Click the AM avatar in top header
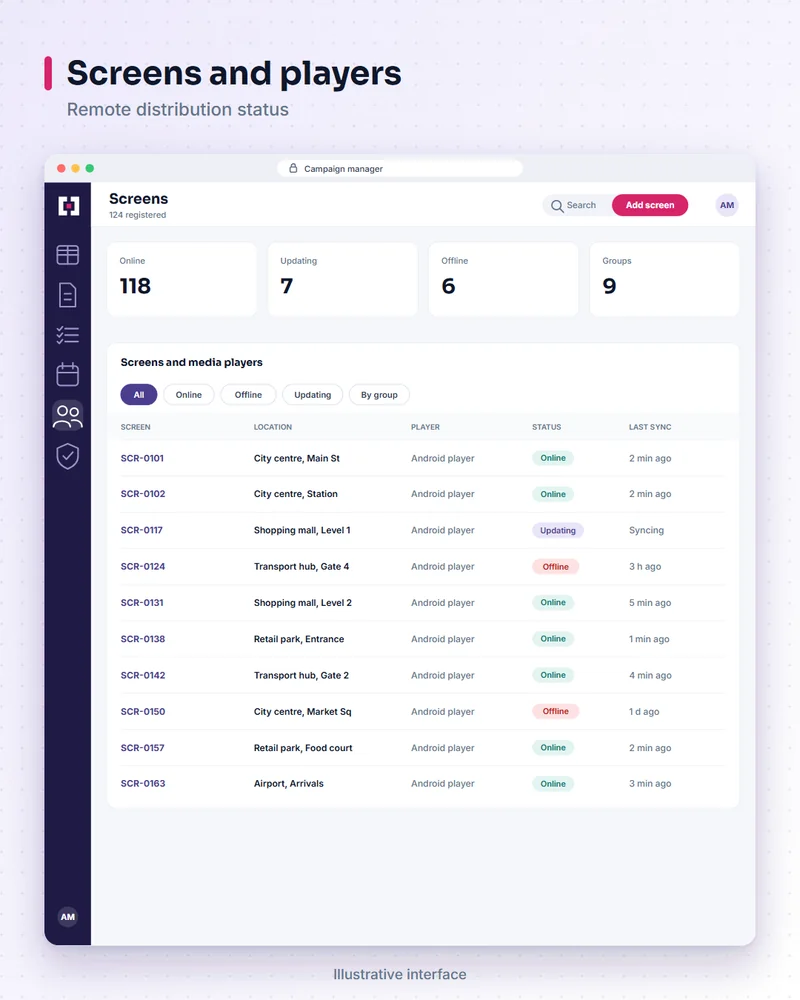The width and height of the screenshot is (800, 1000). 727,205
